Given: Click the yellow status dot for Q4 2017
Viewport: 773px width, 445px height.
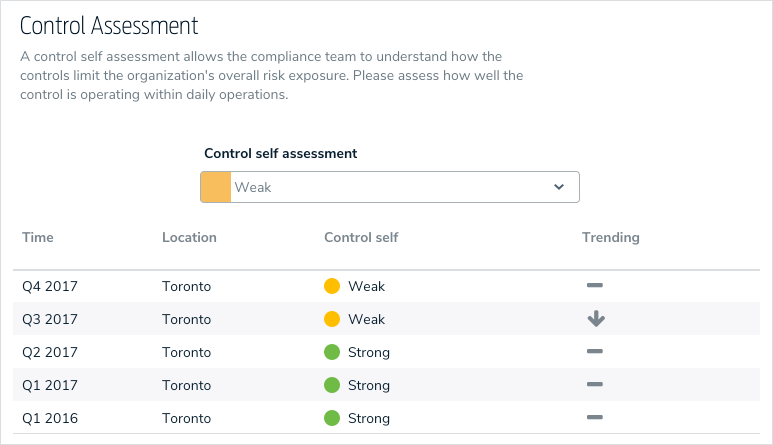Looking at the screenshot, I should (x=333, y=286).
